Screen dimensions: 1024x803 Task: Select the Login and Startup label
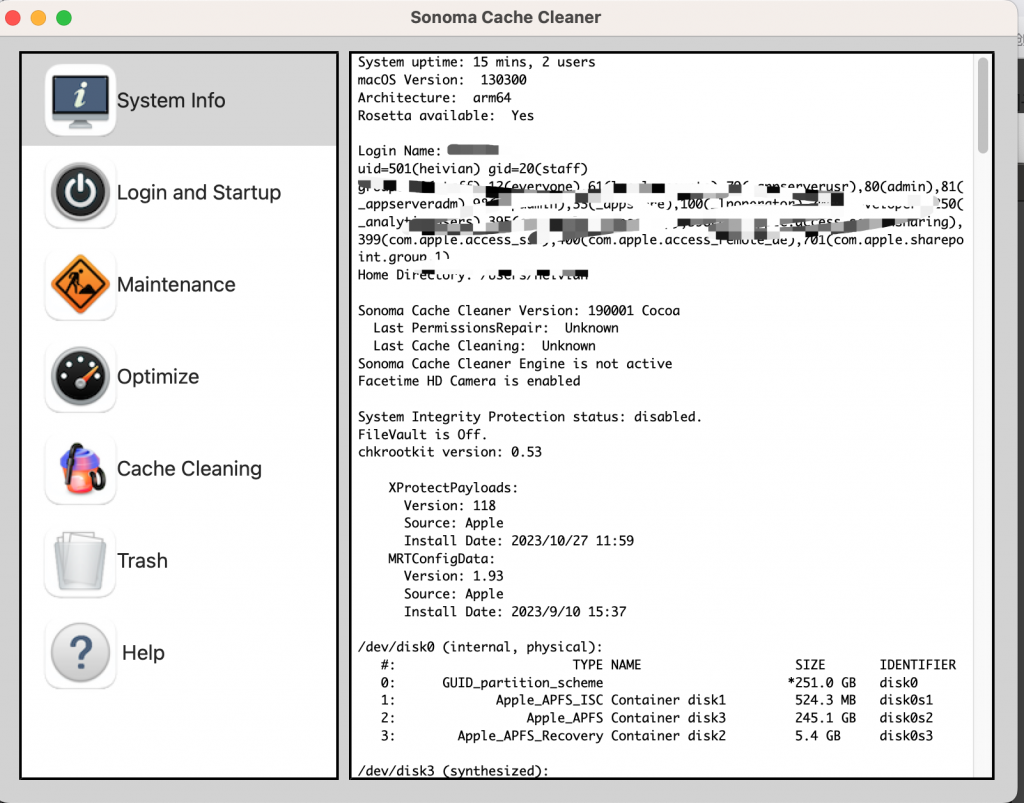[x=198, y=192]
